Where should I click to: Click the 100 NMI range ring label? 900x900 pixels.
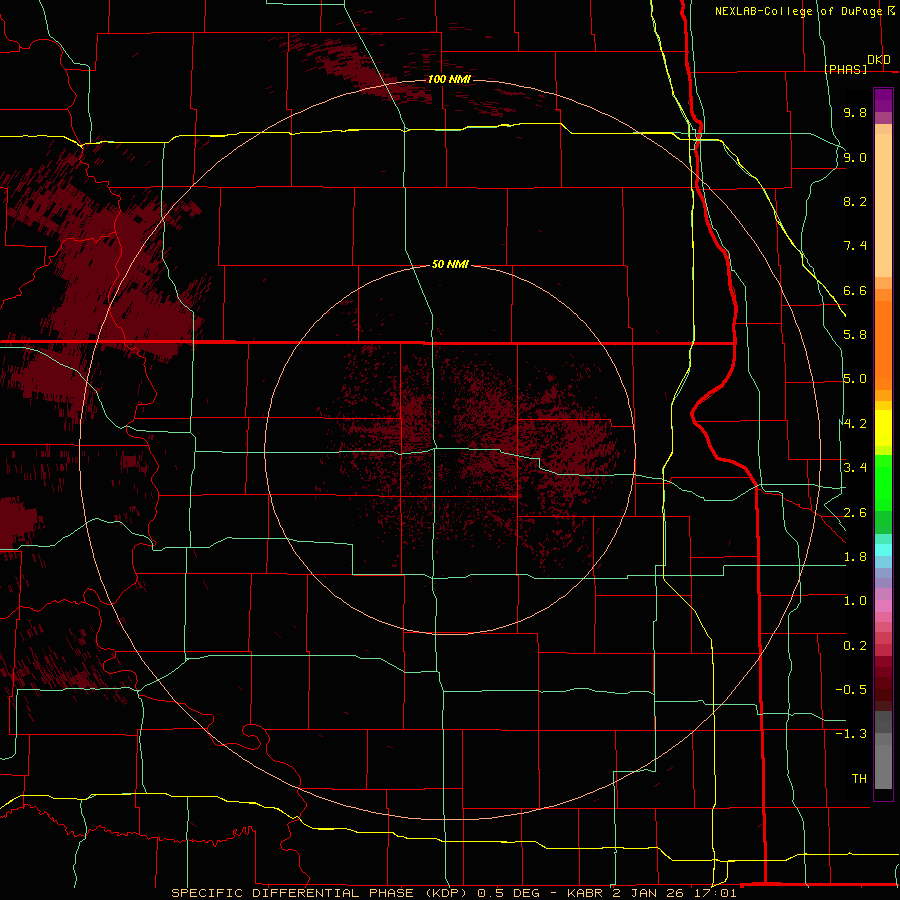(449, 79)
